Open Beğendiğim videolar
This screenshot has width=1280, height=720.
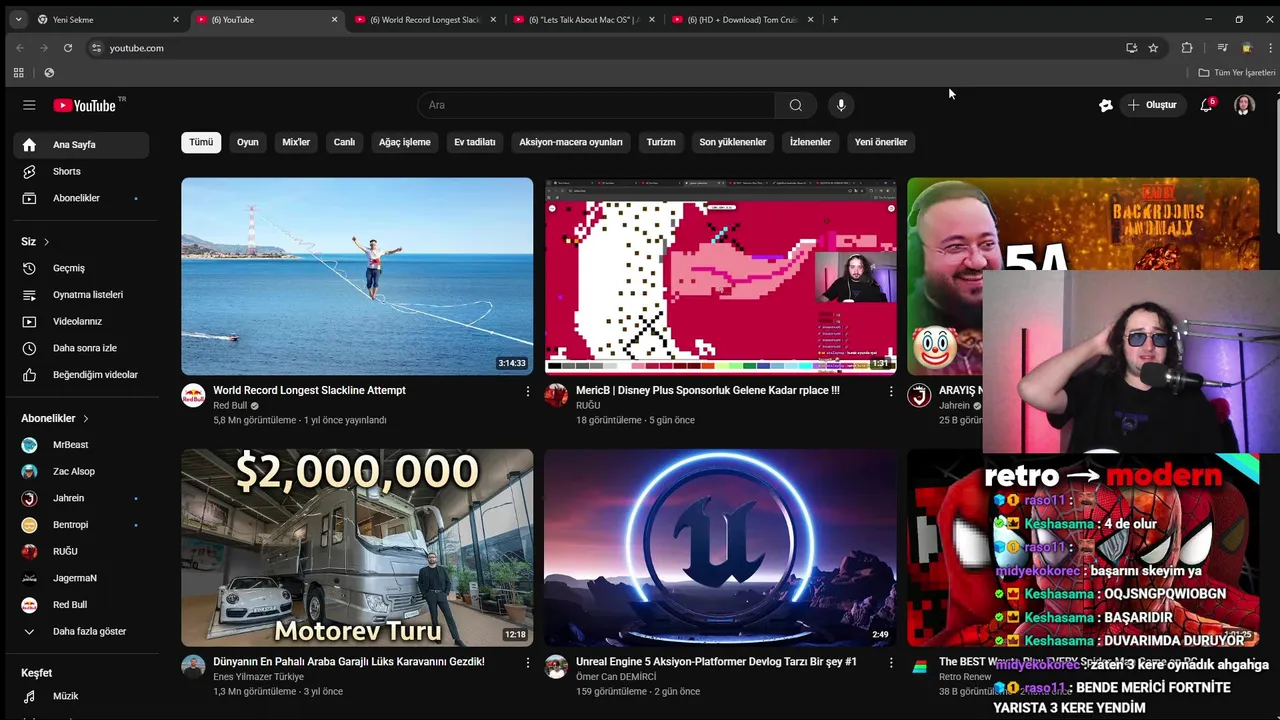81,375
